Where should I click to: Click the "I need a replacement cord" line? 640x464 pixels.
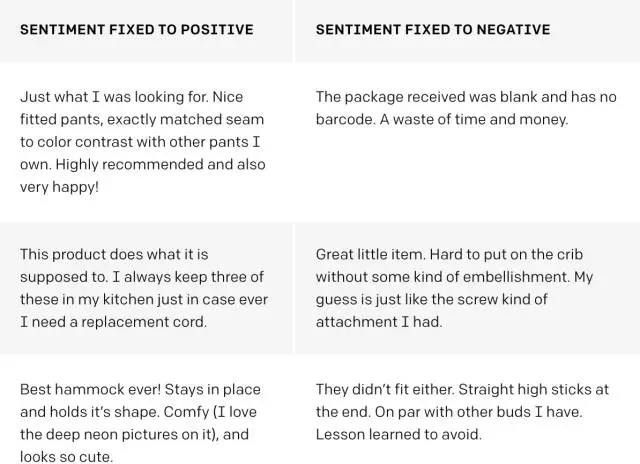click(112, 321)
